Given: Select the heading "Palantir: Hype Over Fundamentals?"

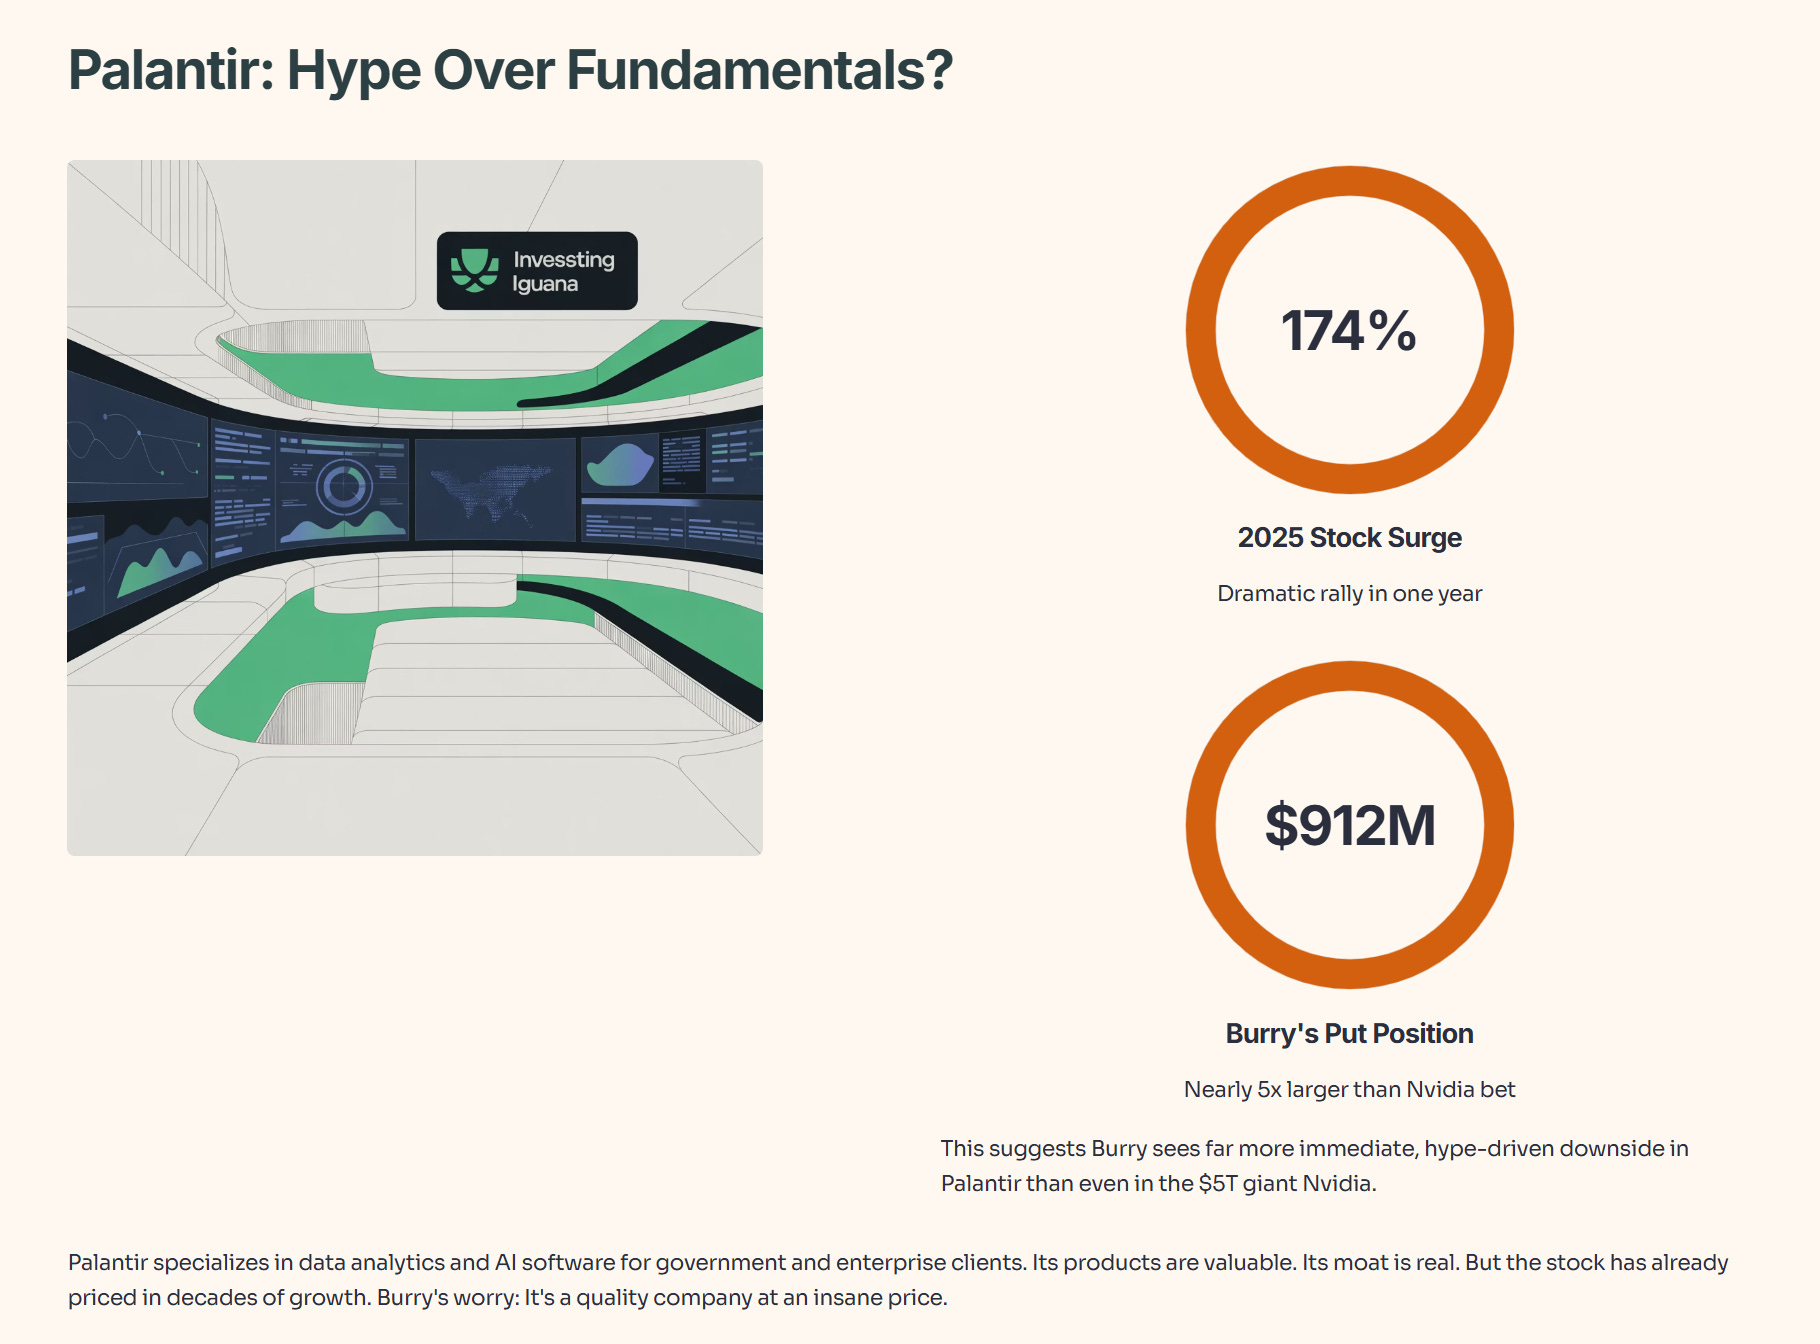Looking at the screenshot, I should tap(510, 70).
